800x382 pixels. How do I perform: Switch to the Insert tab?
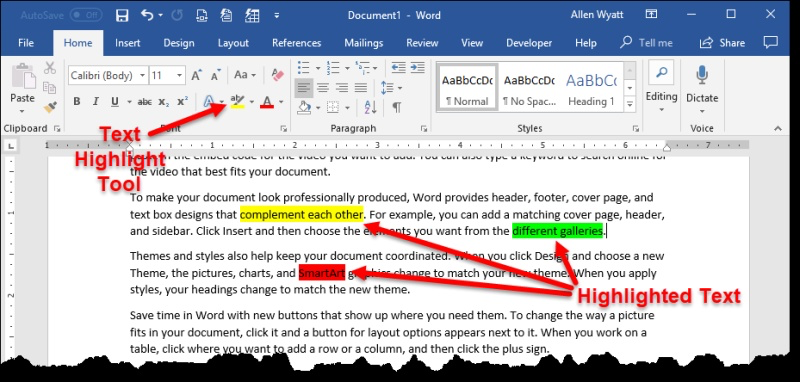coord(128,43)
